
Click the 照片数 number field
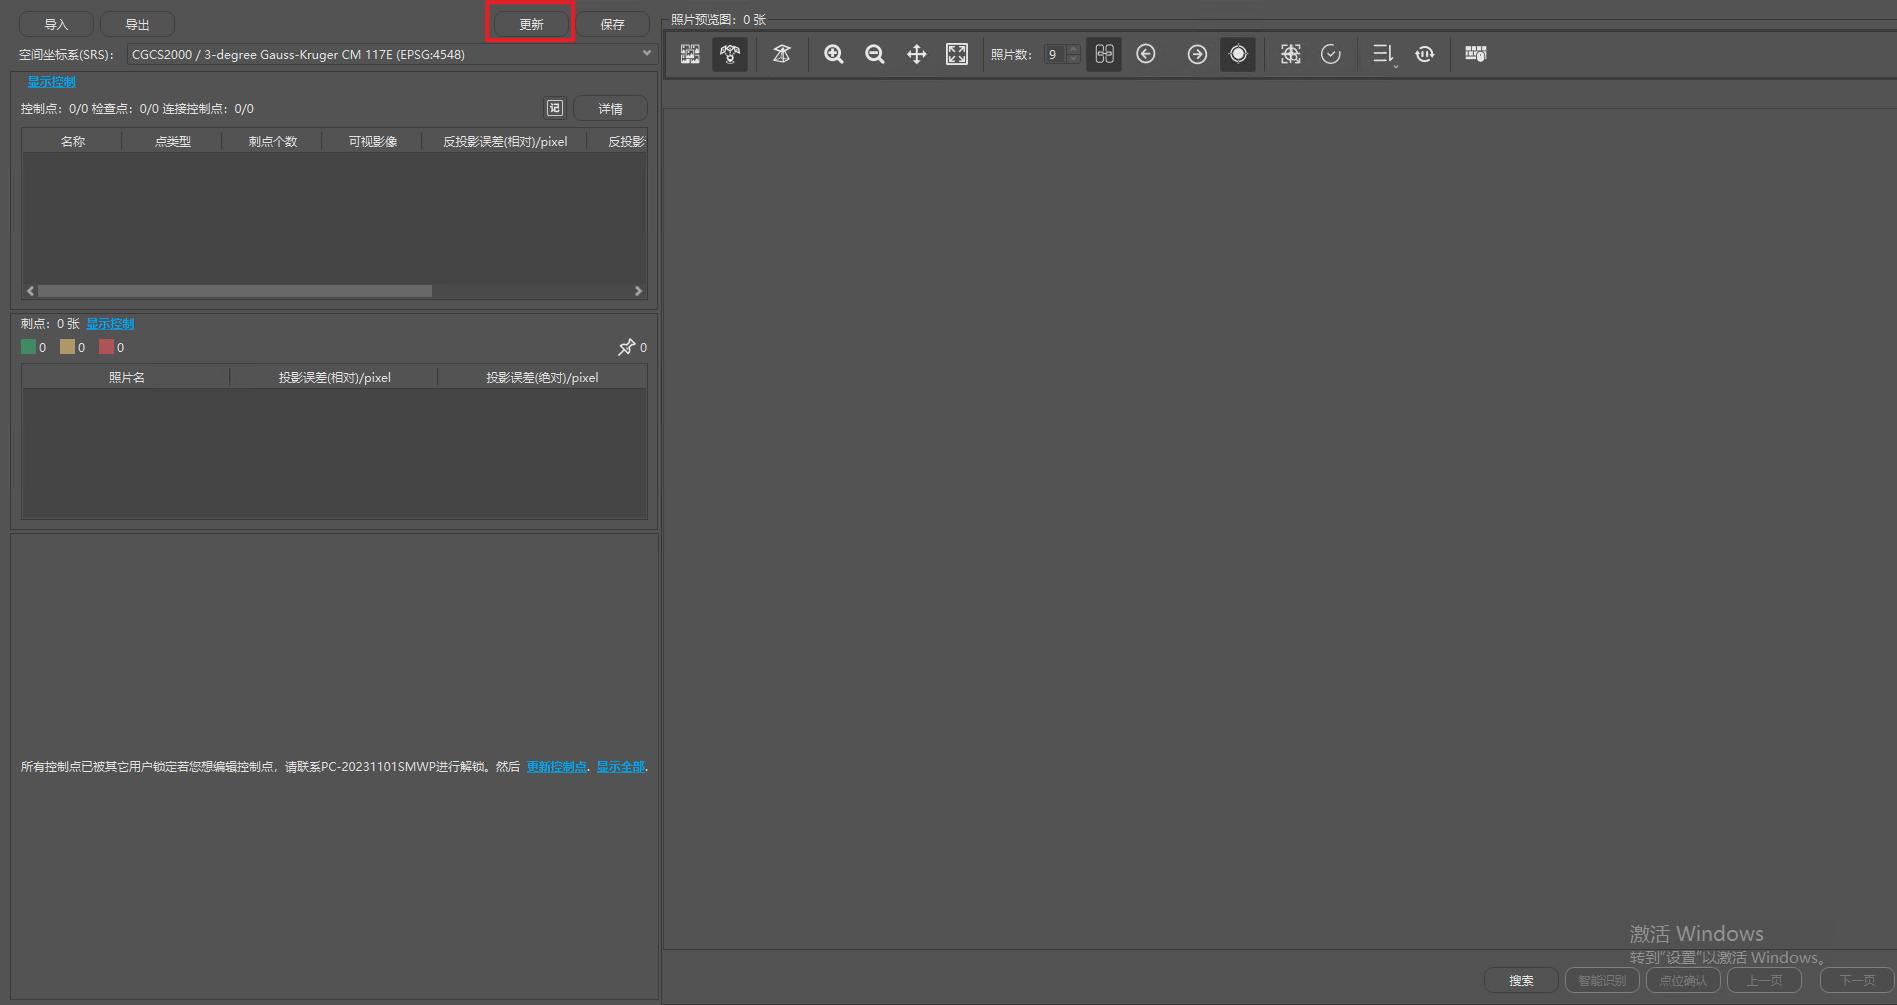click(x=1054, y=54)
